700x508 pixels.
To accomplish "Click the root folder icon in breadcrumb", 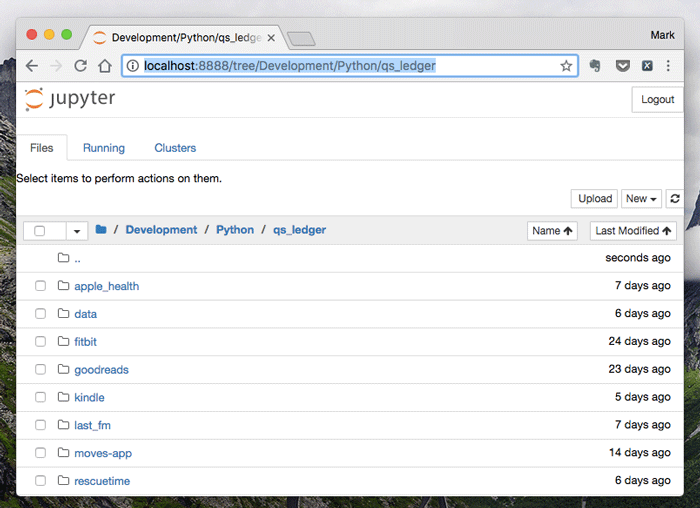I will tap(101, 230).
